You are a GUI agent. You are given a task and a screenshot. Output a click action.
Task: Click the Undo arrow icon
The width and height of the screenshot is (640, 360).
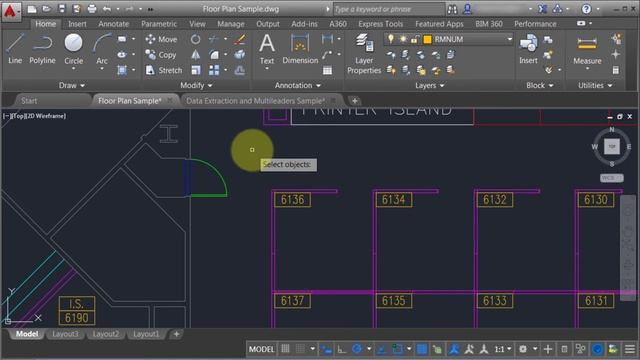pyautogui.click(x=107, y=9)
